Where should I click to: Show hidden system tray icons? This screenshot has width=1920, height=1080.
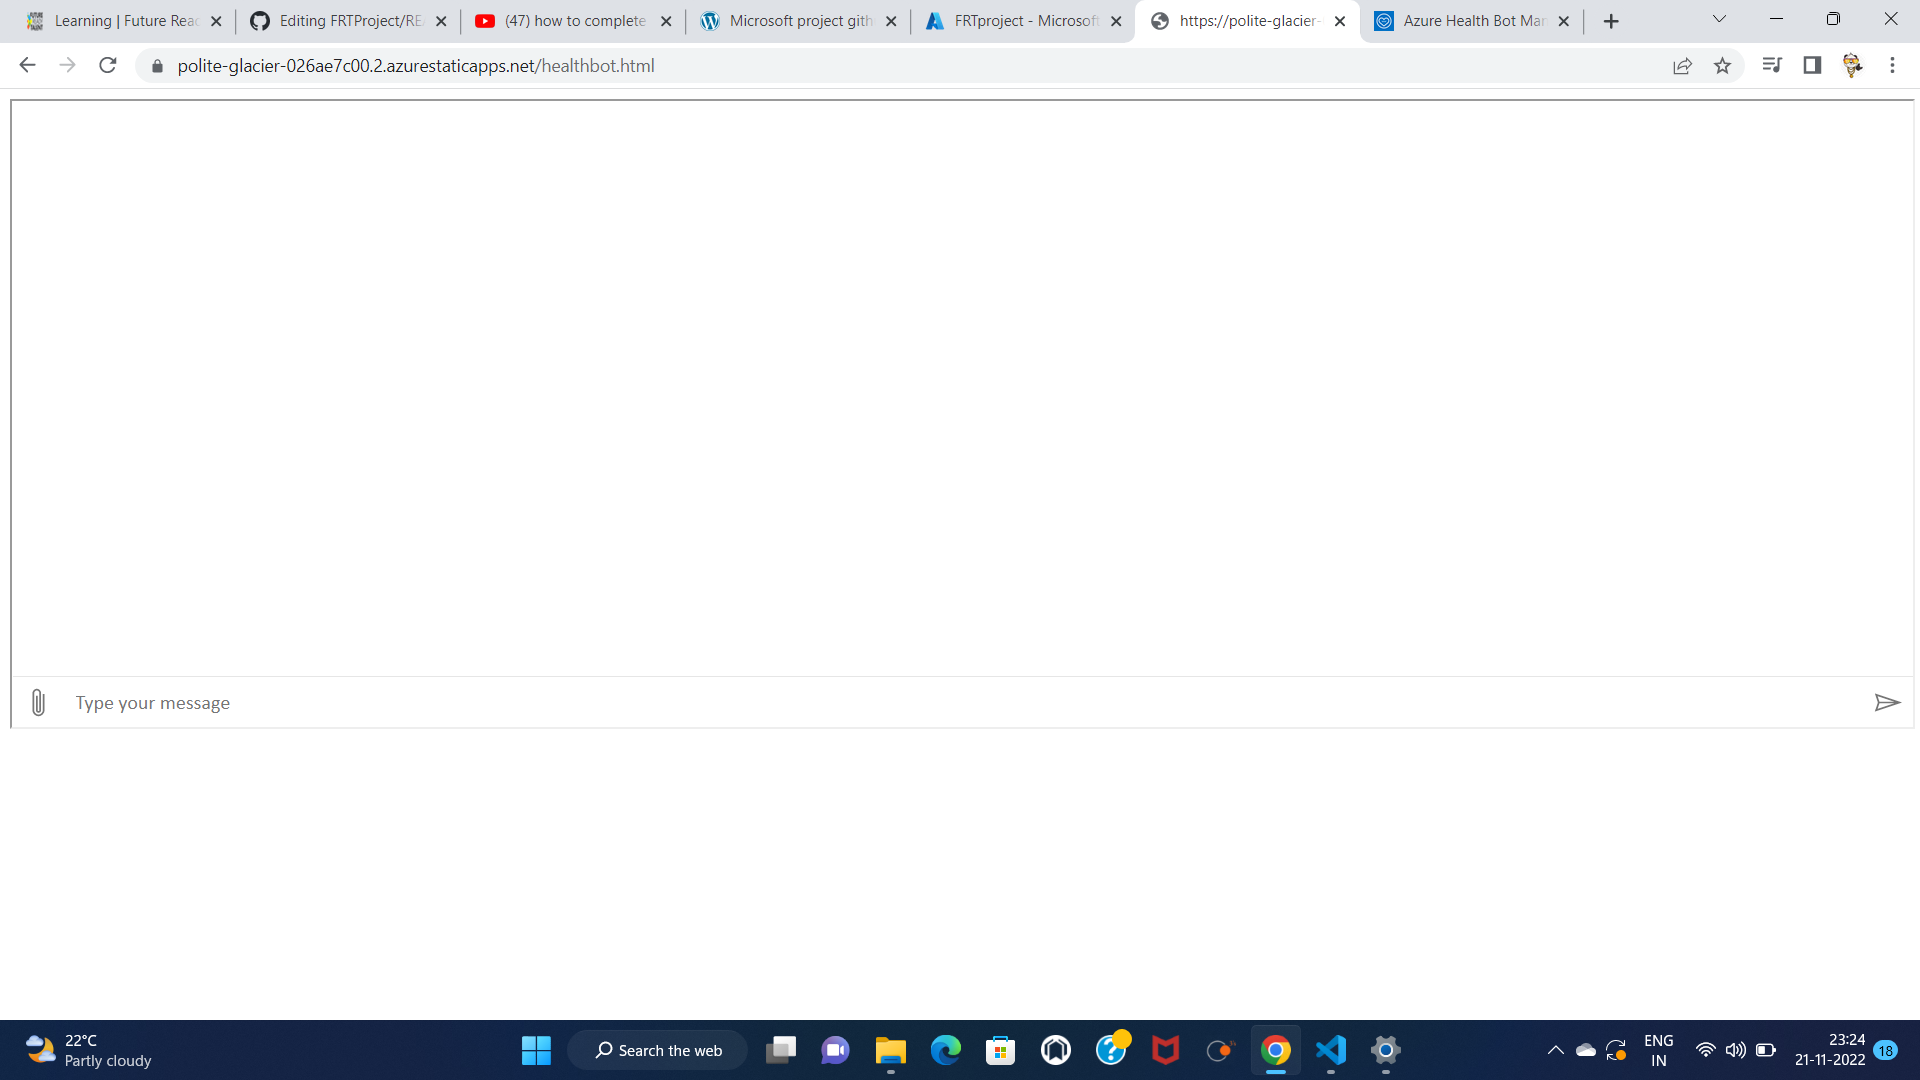tap(1555, 1050)
